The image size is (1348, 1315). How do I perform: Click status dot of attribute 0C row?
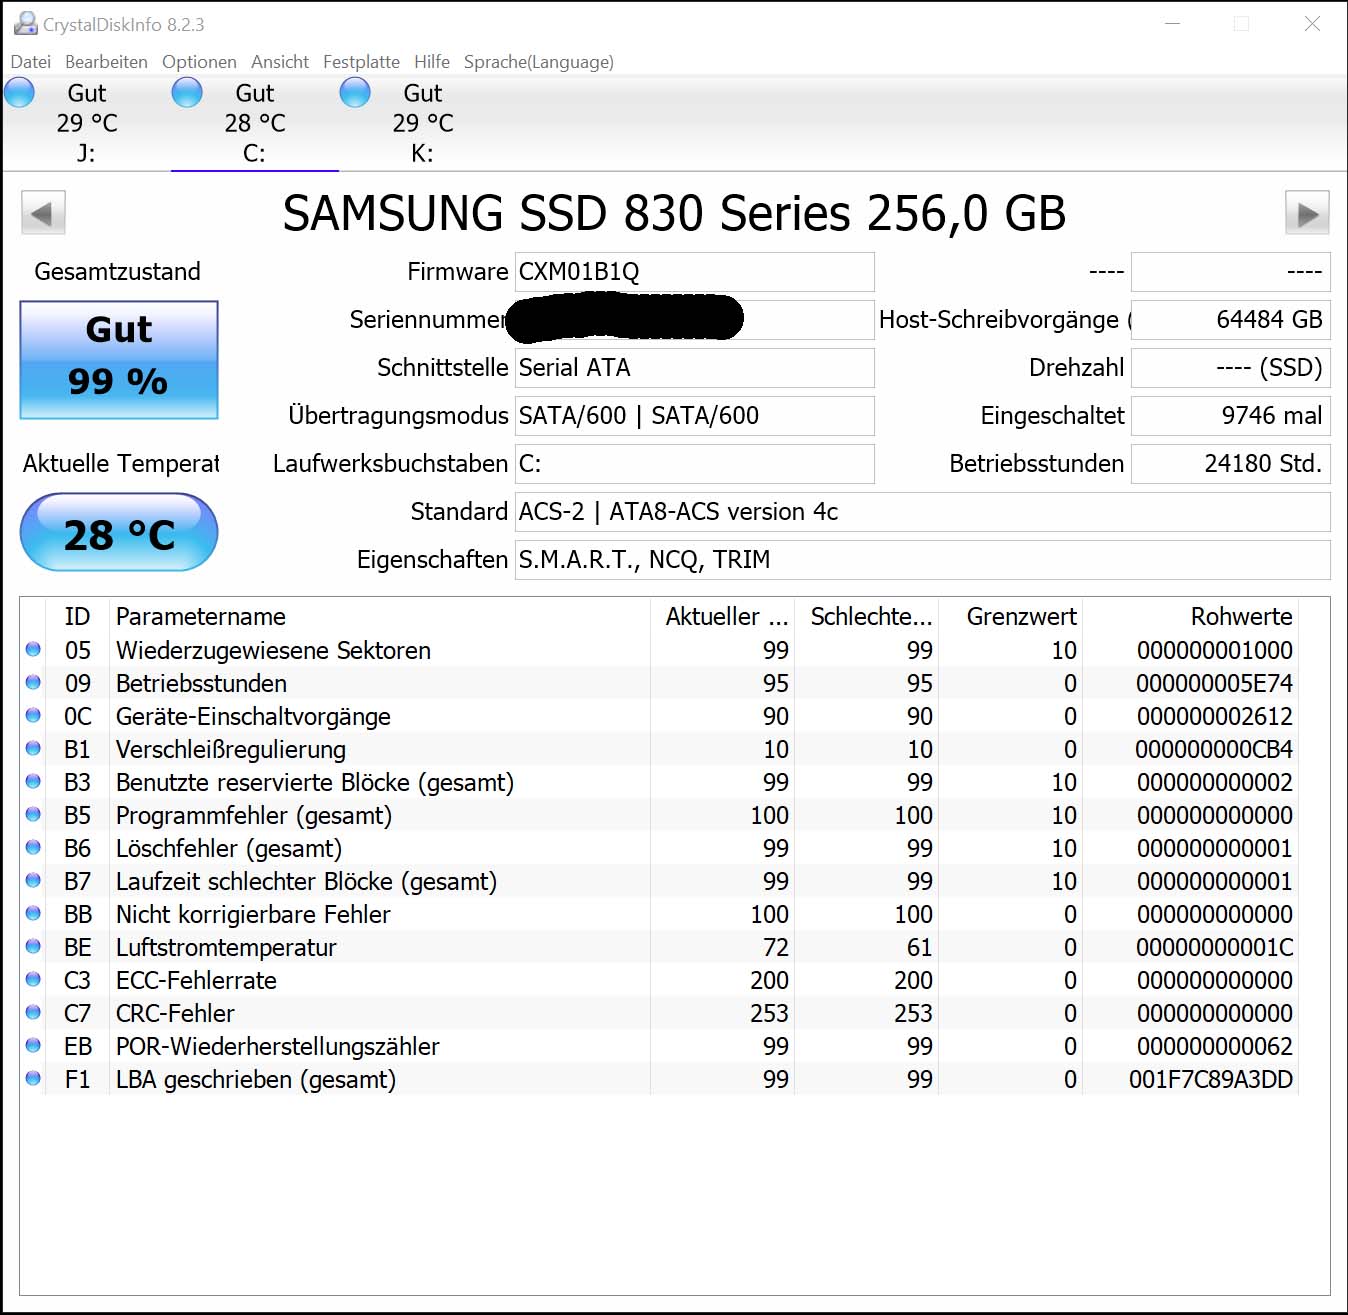click(33, 716)
